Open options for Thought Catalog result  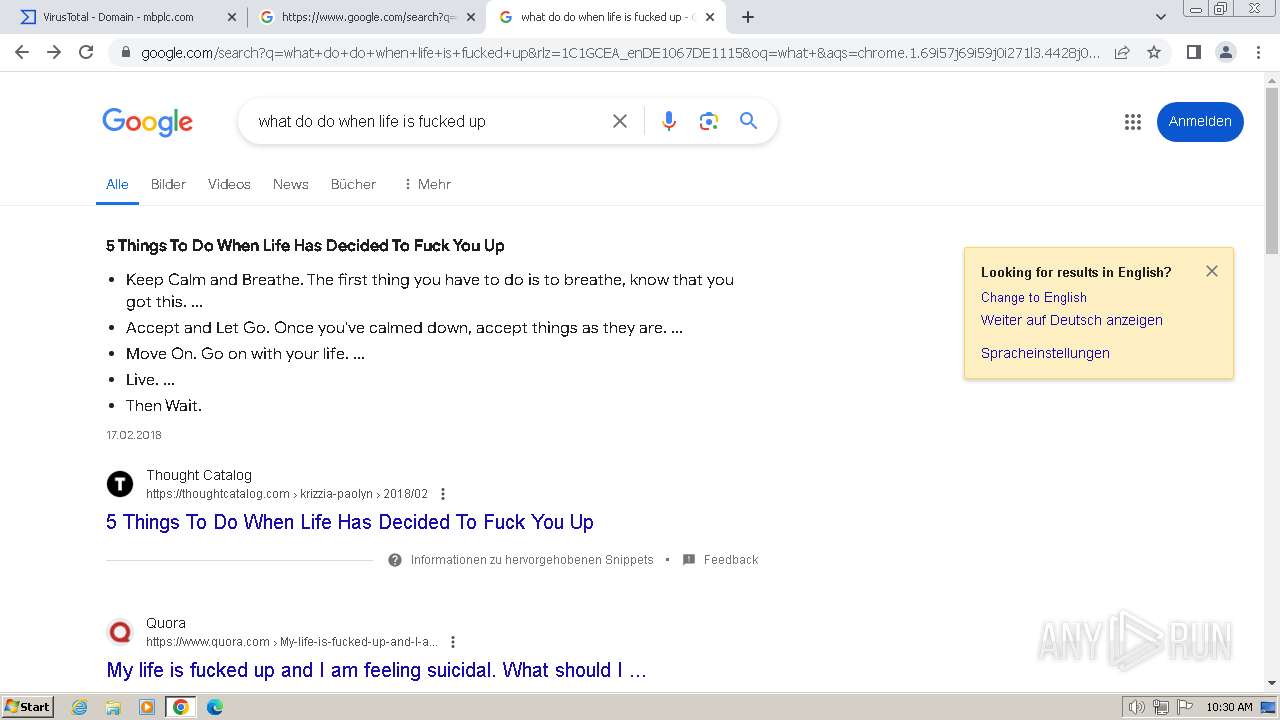point(443,494)
